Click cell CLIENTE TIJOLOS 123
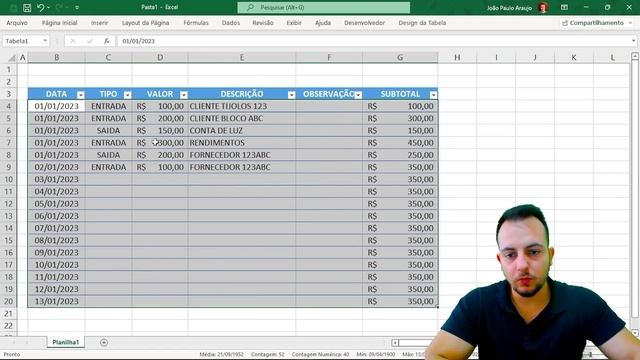Image resolution: width=640 pixels, height=360 pixels. (242, 106)
